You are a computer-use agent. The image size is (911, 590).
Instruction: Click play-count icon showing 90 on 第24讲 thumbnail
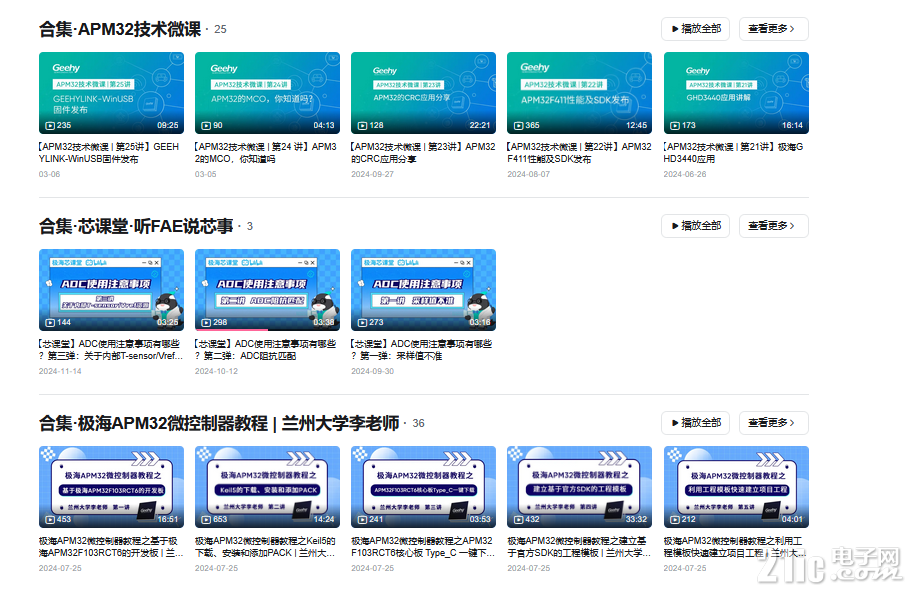tap(206, 126)
